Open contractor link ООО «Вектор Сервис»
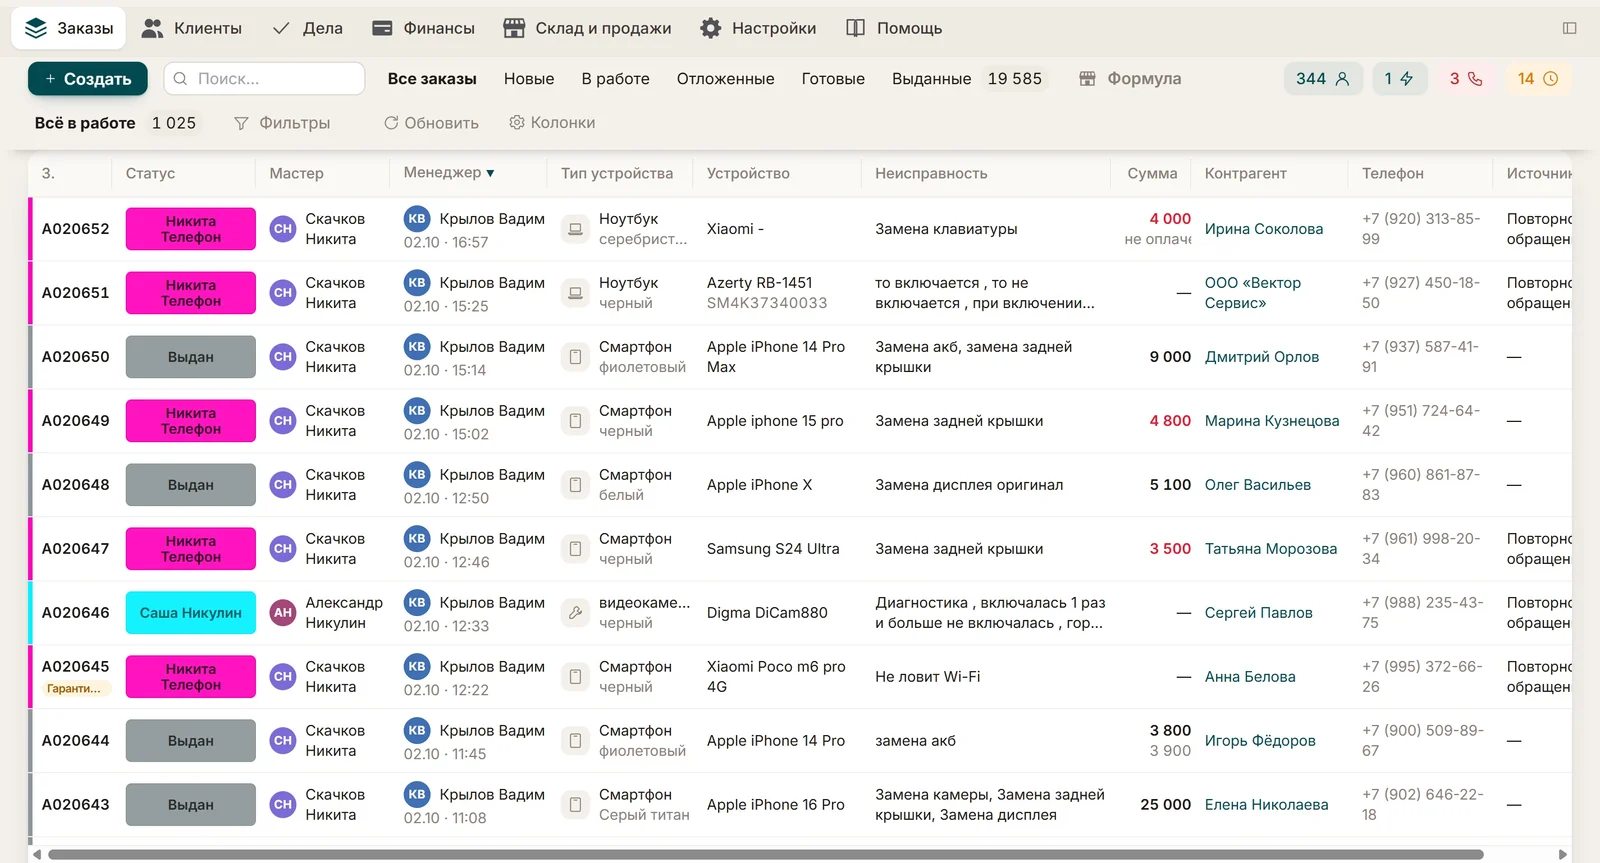This screenshot has height=863, width=1600. tap(1253, 293)
